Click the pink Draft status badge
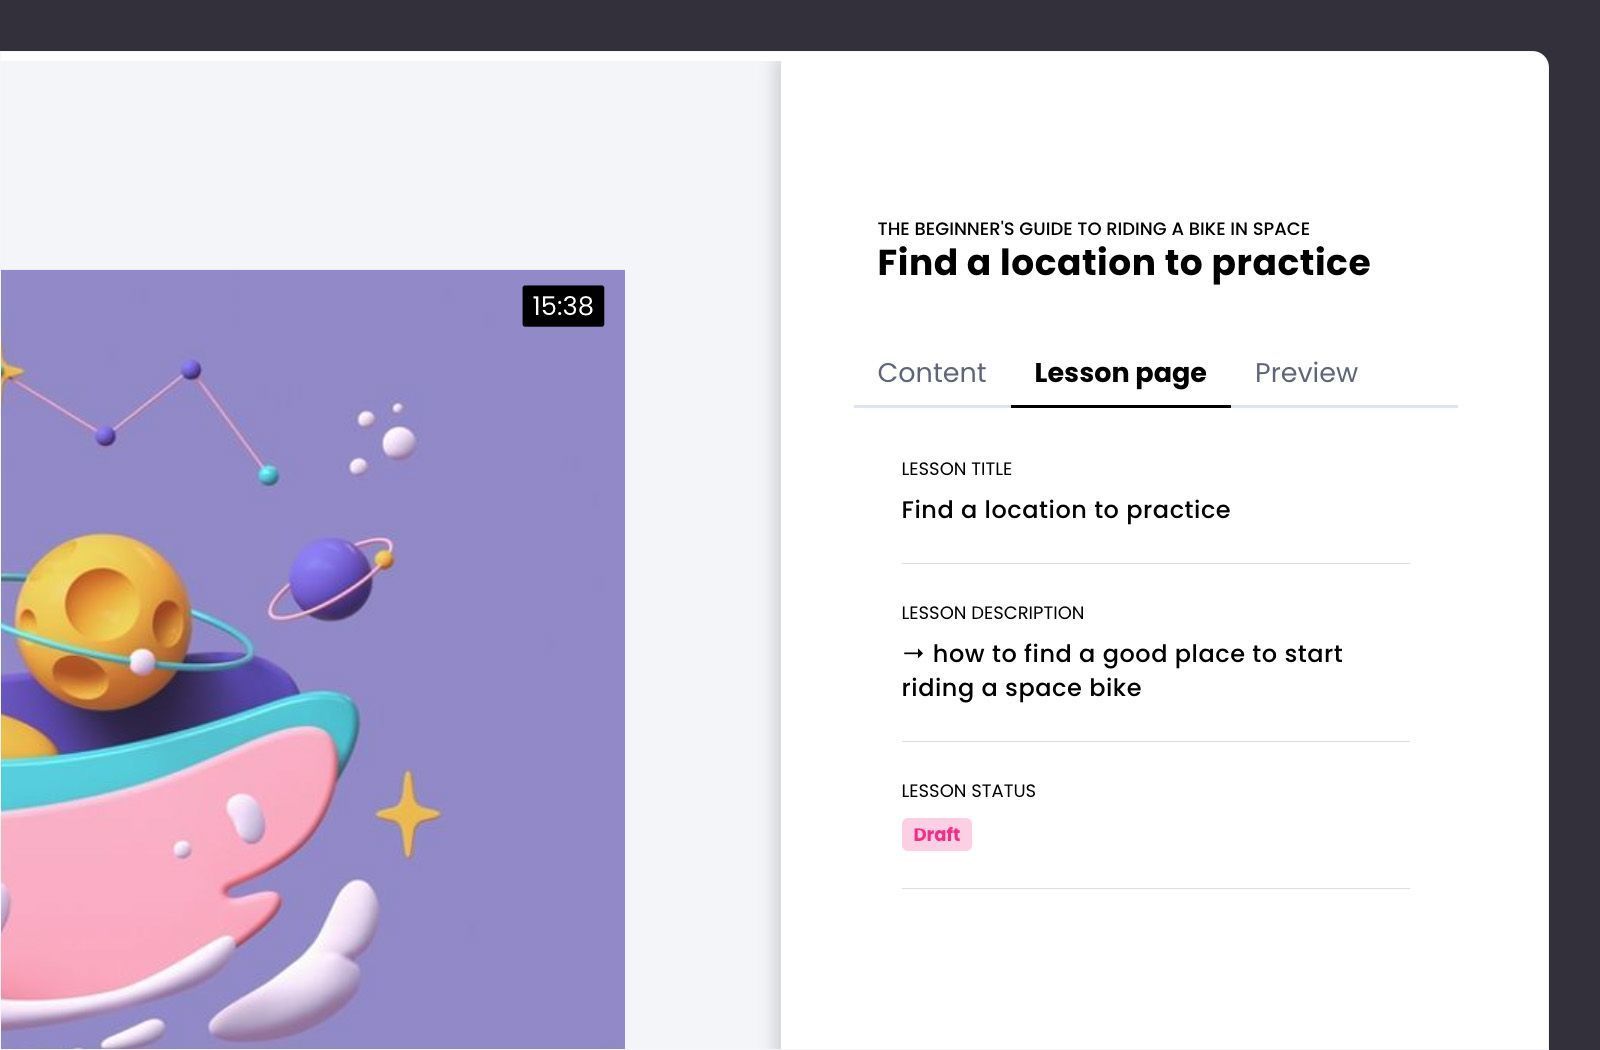This screenshot has height=1050, width=1600. pos(936,835)
